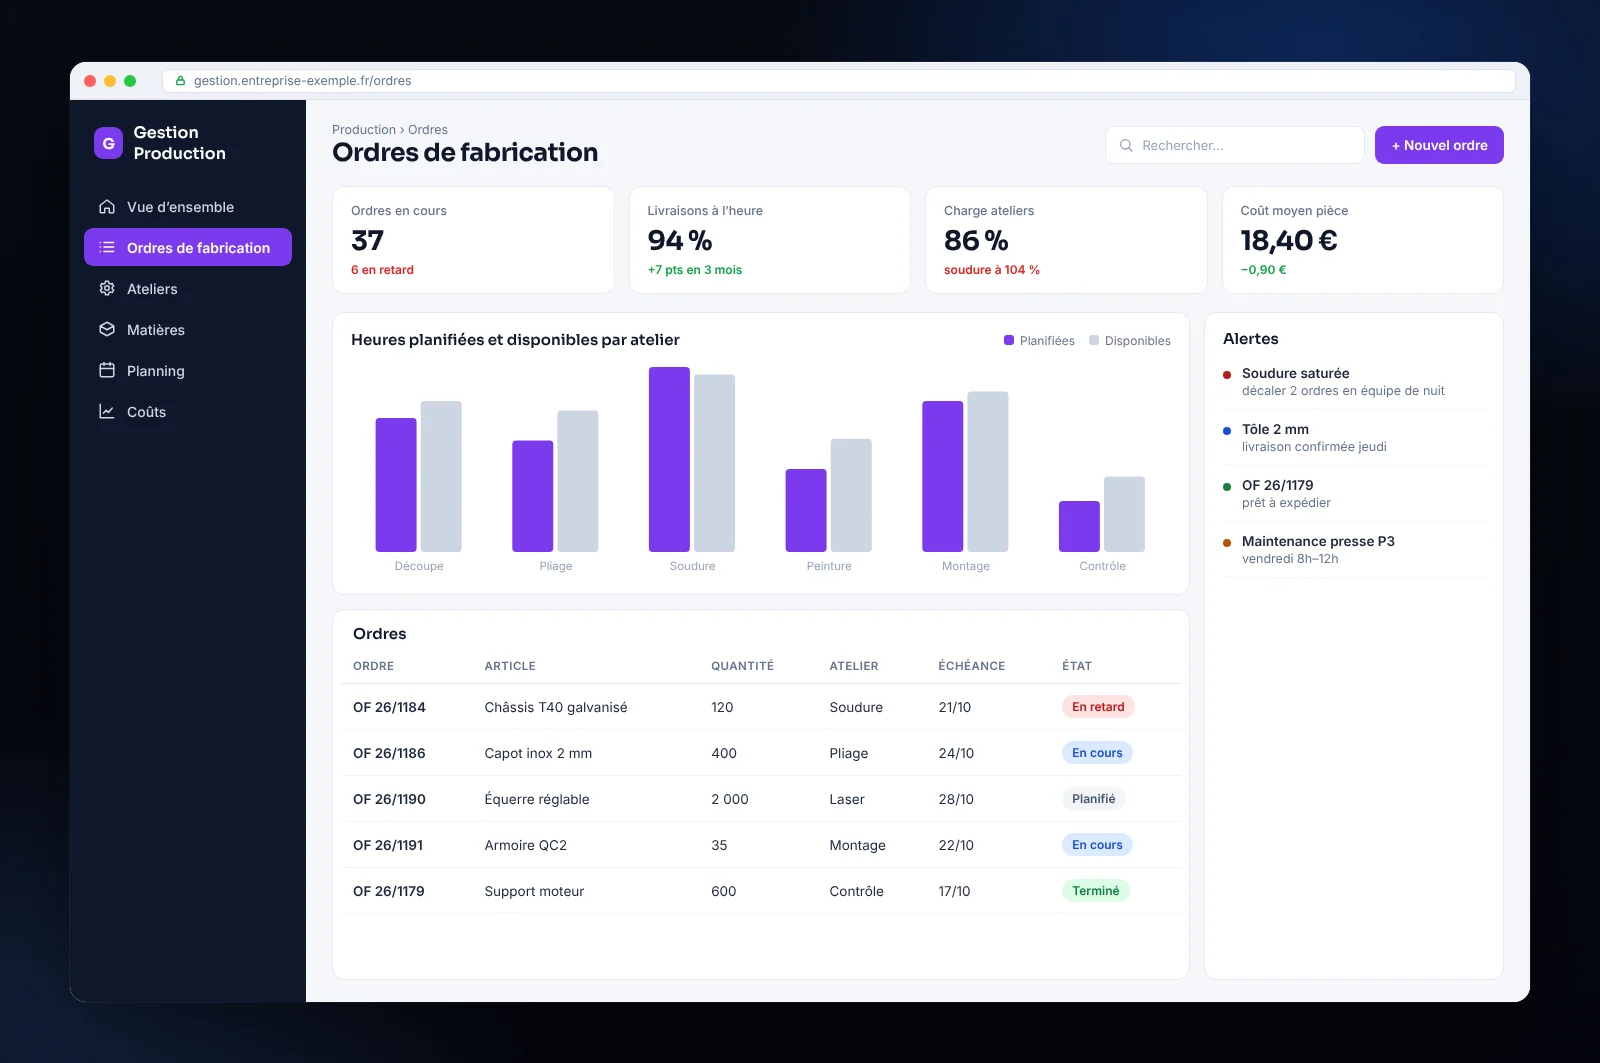
Task: Click the Production breadcrumb link
Action: 364,130
